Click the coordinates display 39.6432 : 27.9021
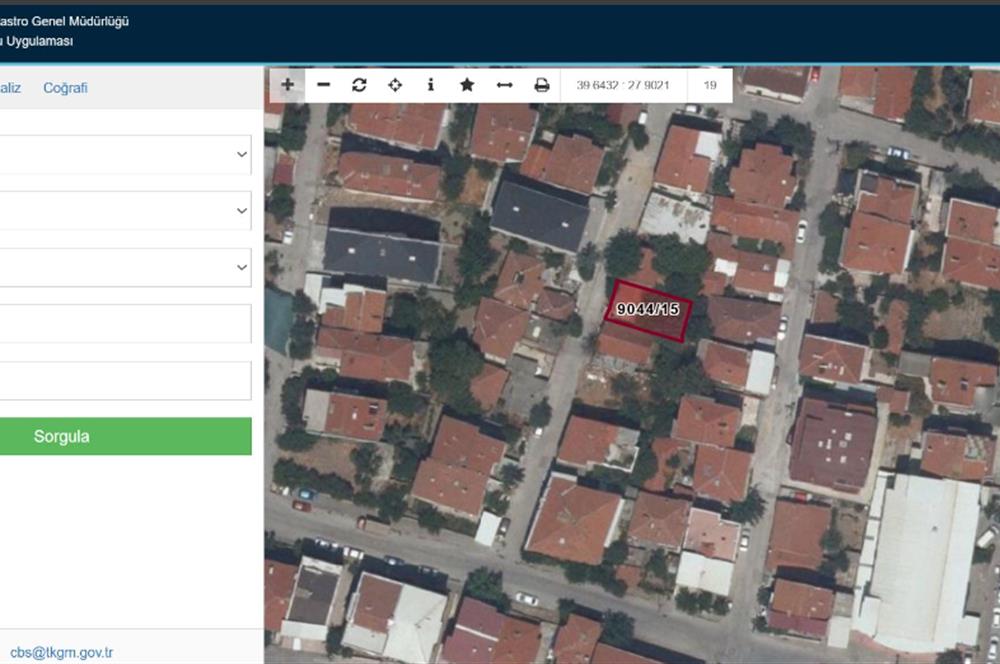This screenshot has height=664, width=1000. click(623, 85)
